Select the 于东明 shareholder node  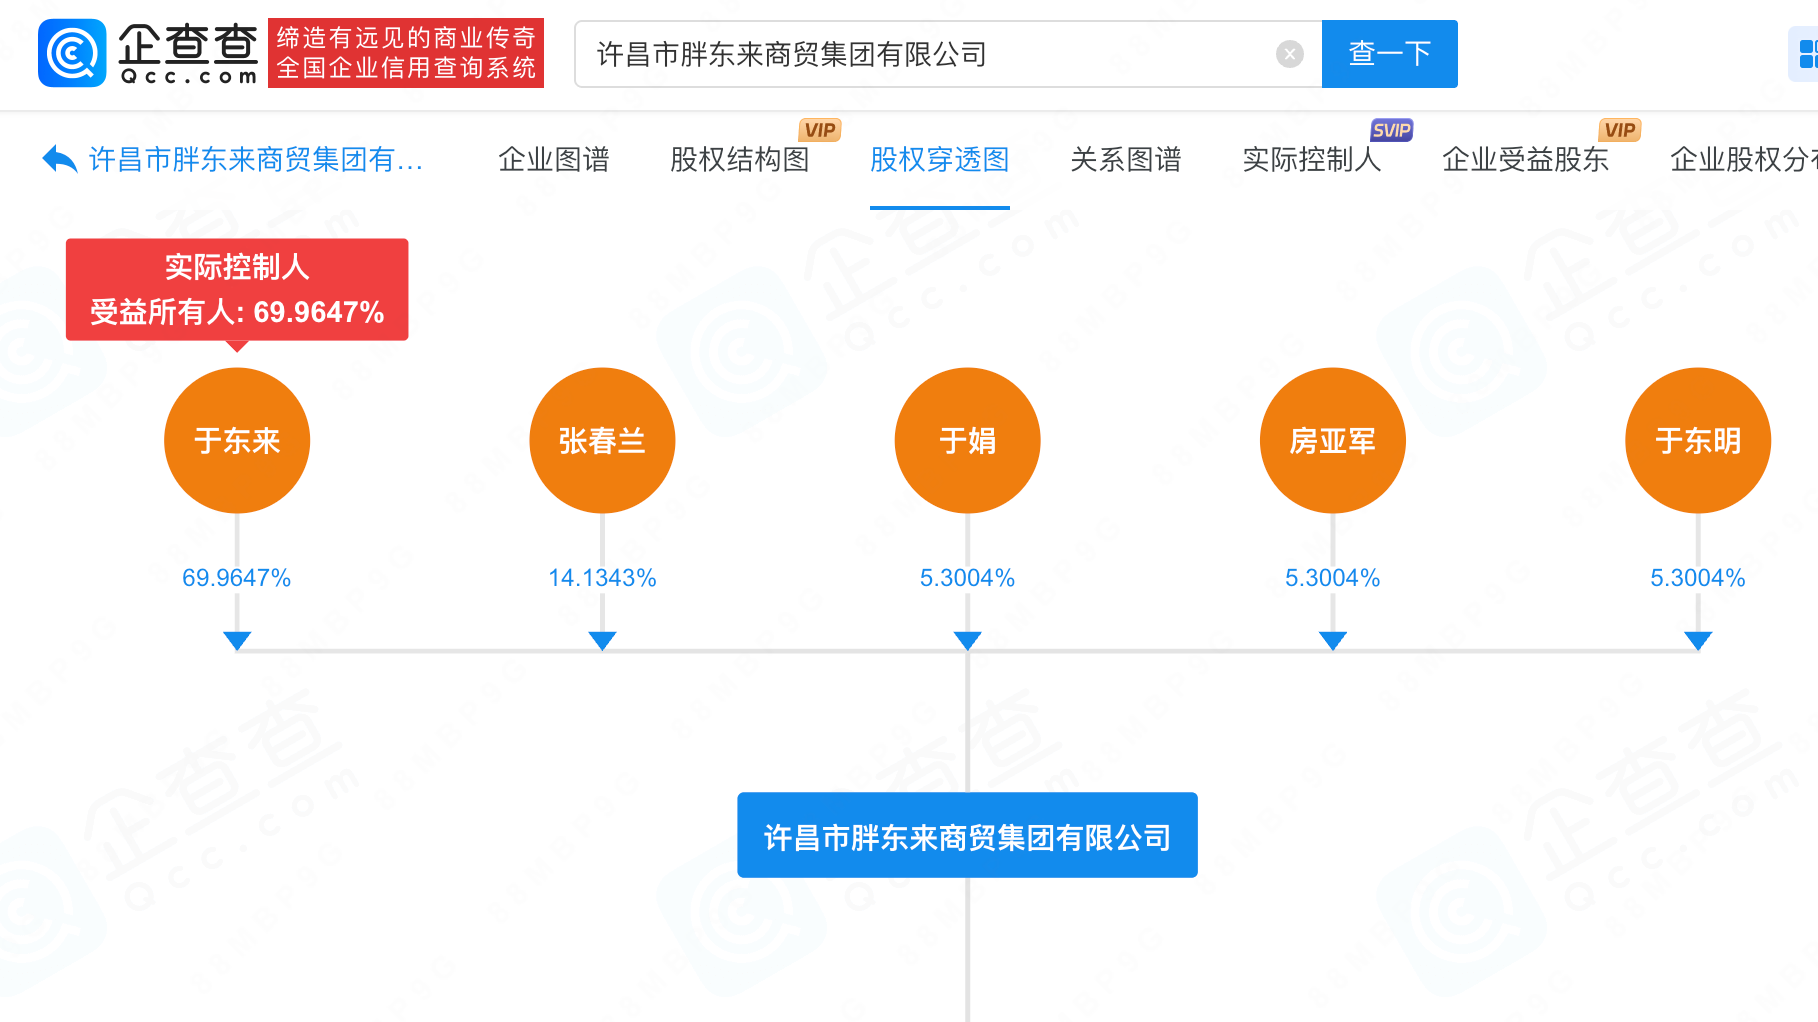tap(1697, 441)
